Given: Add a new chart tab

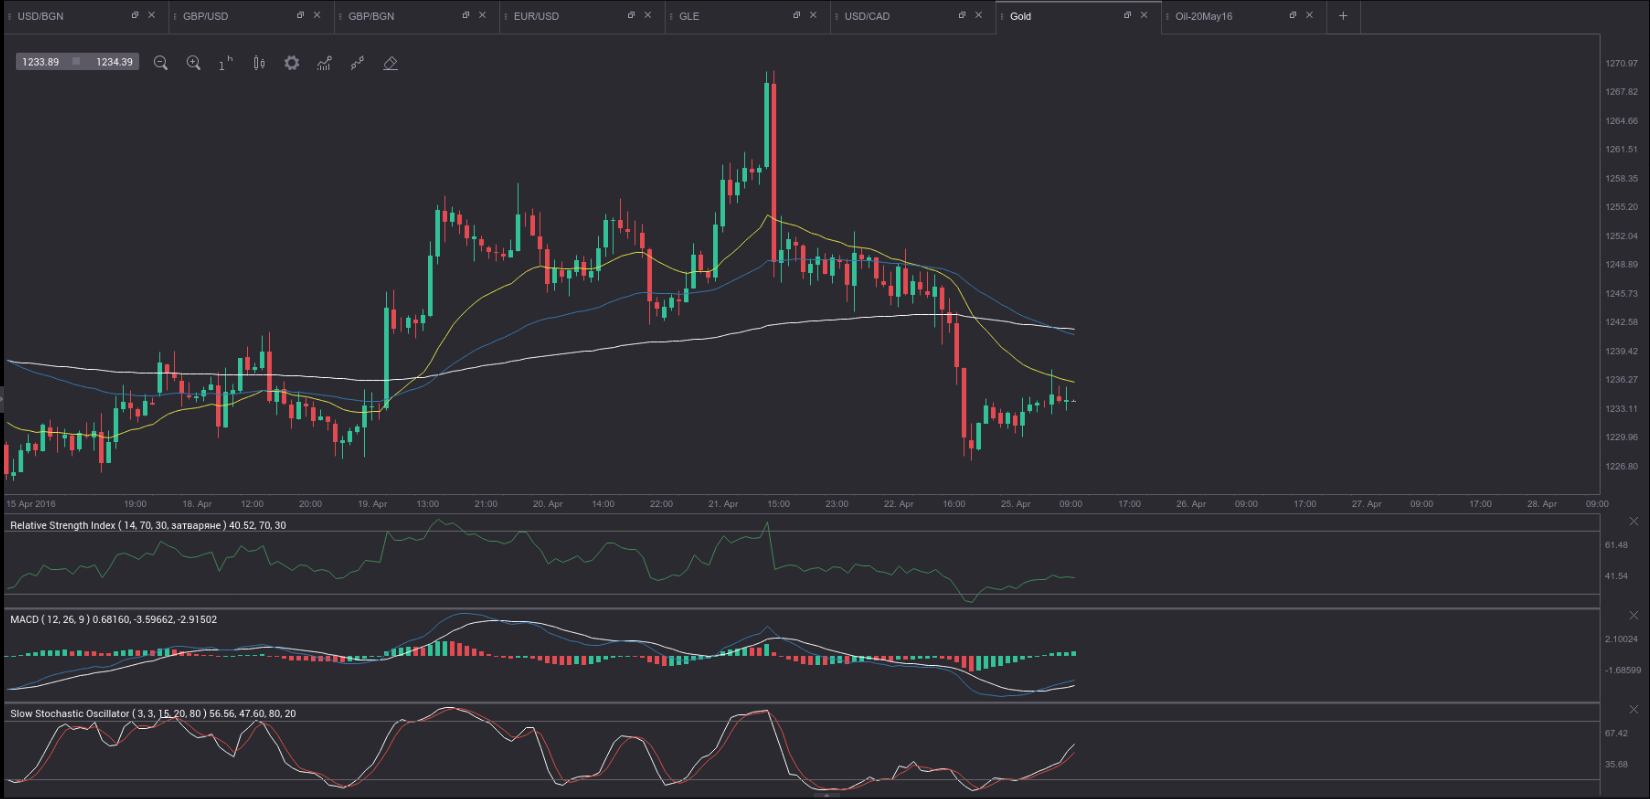Looking at the screenshot, I should coord(1343,16).
